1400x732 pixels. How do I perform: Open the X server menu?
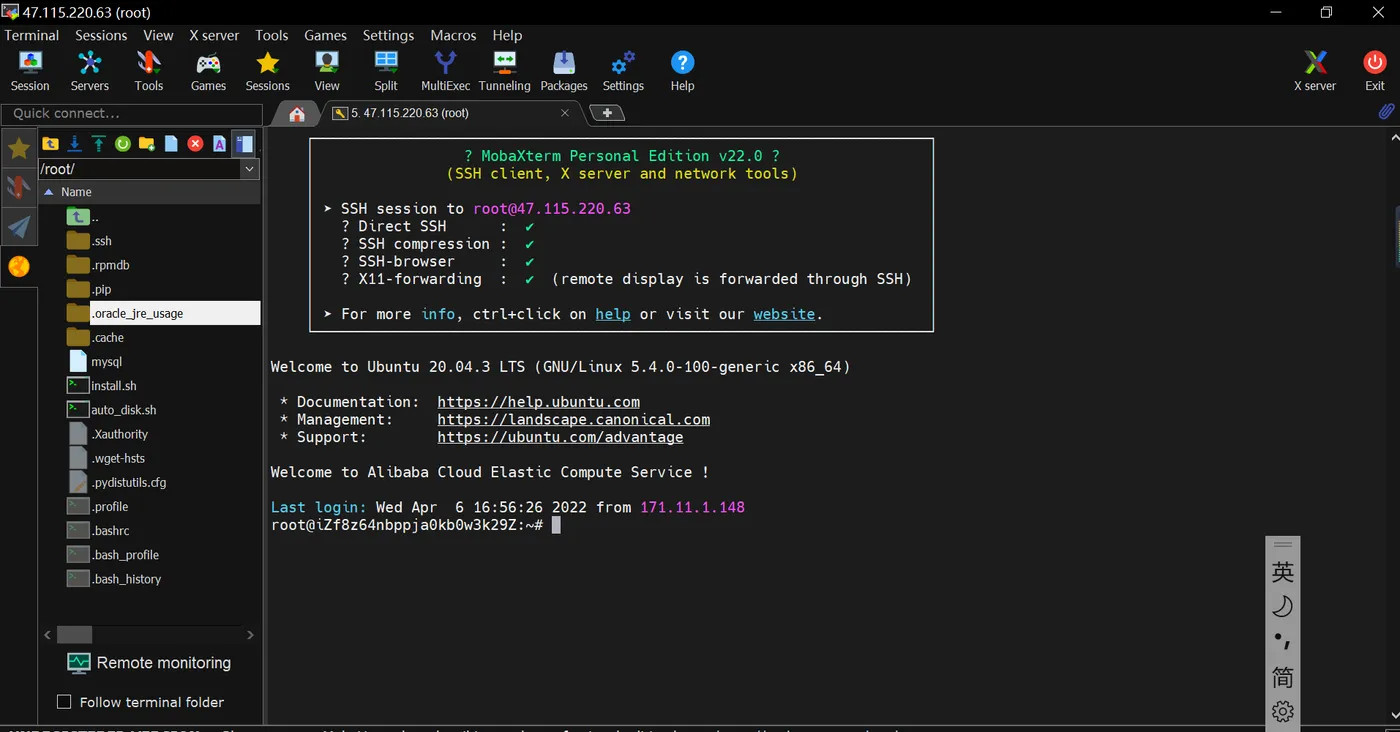214,35
